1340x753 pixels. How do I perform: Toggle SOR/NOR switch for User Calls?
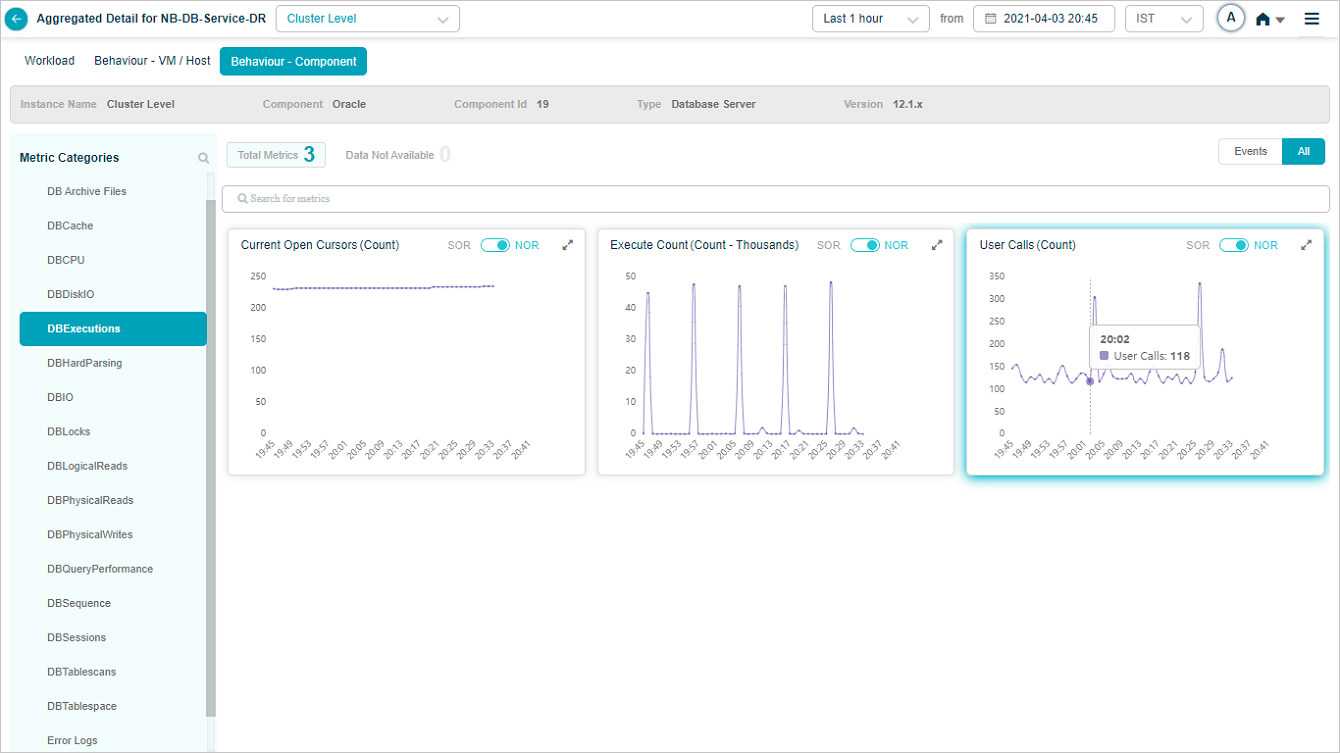pos(1233,245)
